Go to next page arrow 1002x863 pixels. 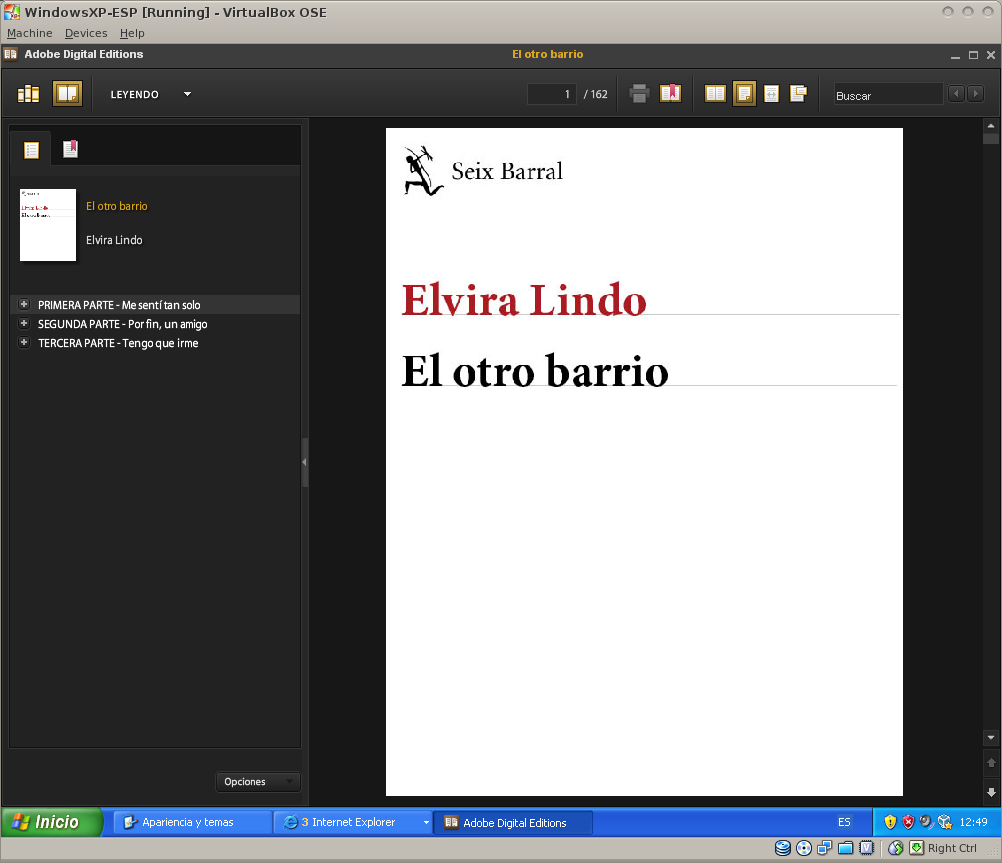pyautogui.click(x=991, y=792)
